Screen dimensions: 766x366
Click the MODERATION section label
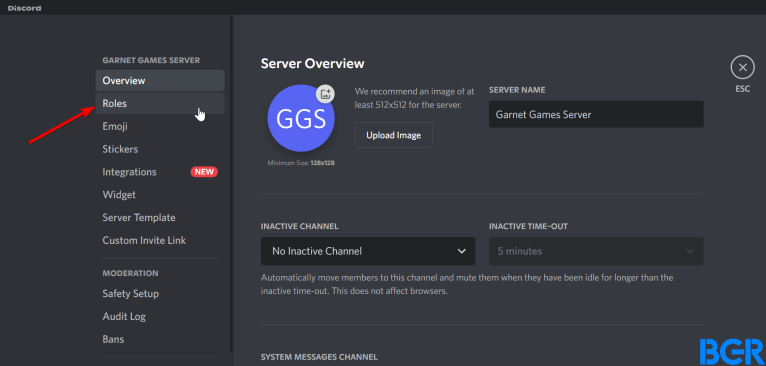(130, 273)
